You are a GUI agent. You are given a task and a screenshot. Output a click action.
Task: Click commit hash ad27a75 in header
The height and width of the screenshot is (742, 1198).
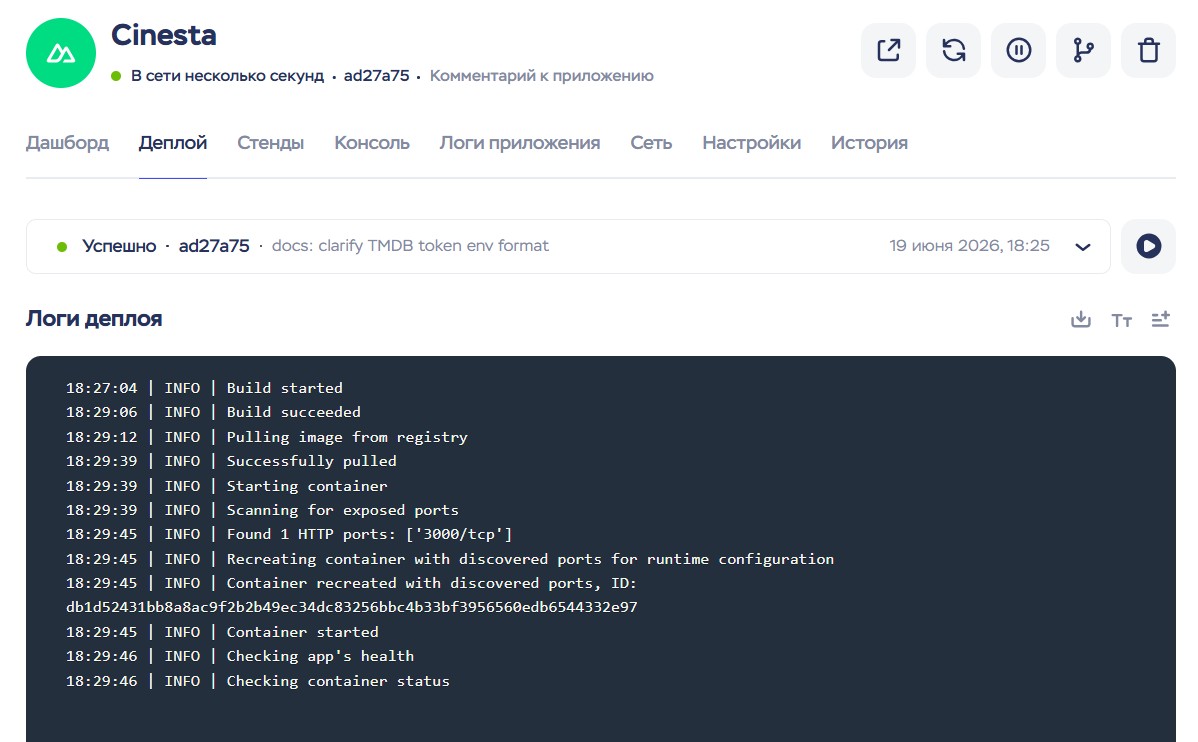click(377, 76)
